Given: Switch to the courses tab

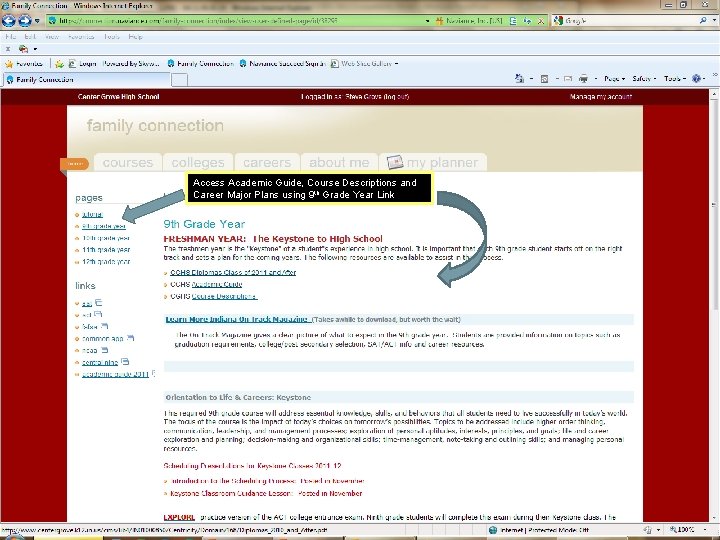Looking at the screenshot, I should tap(128, 163).
